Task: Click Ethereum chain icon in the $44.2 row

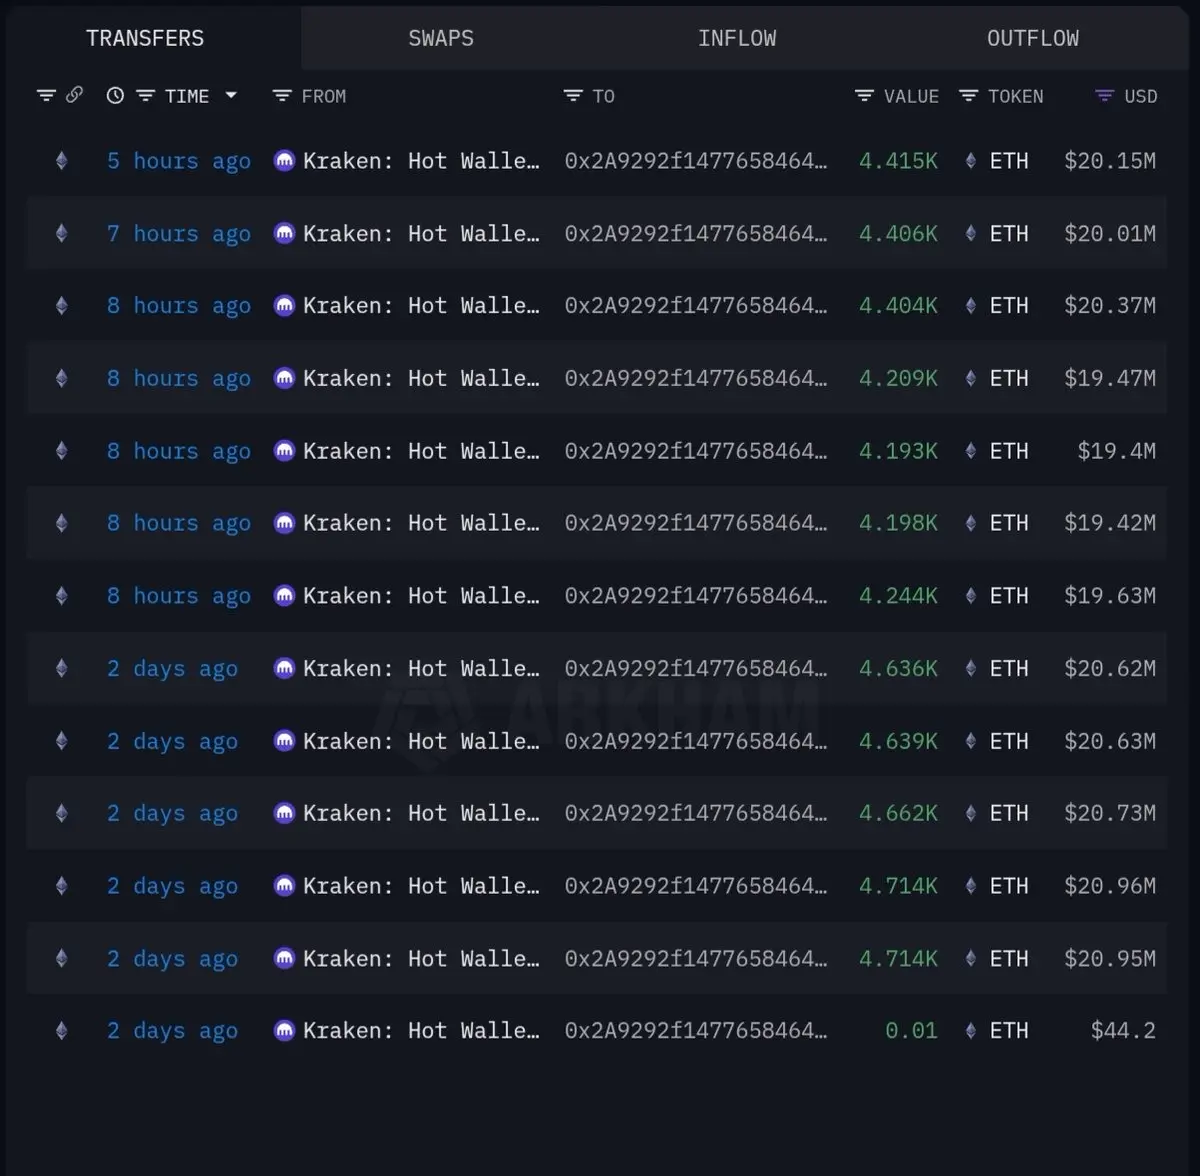Action: (x=62, y=1030)
